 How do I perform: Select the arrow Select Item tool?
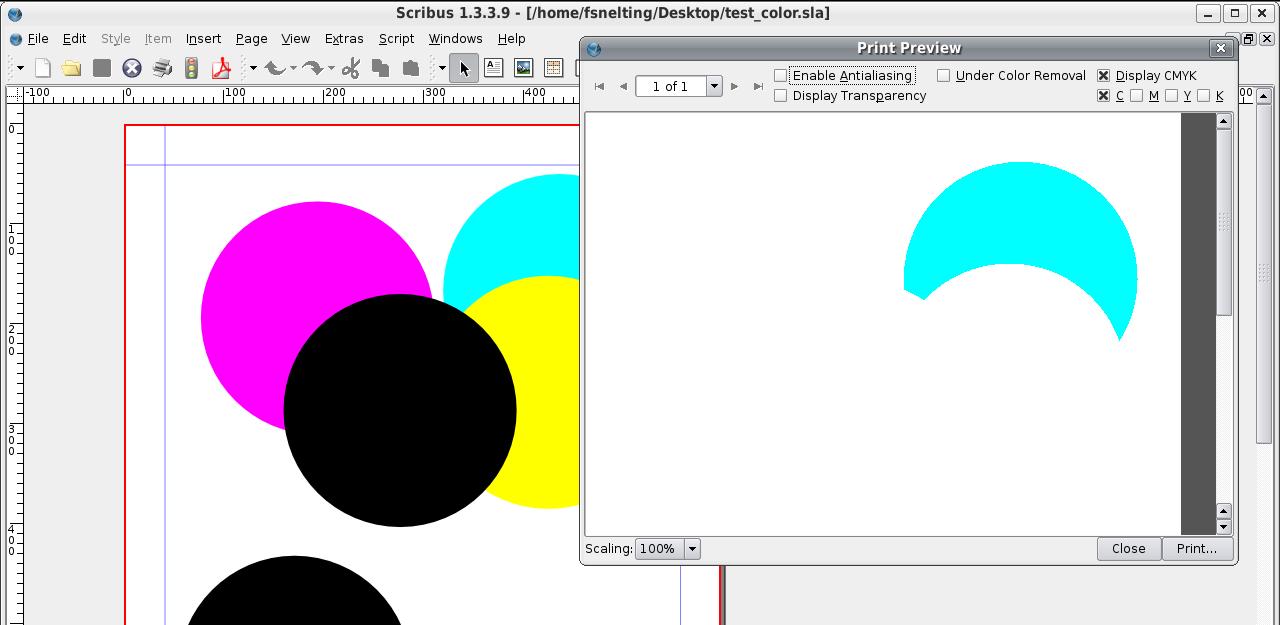(463, 68)
